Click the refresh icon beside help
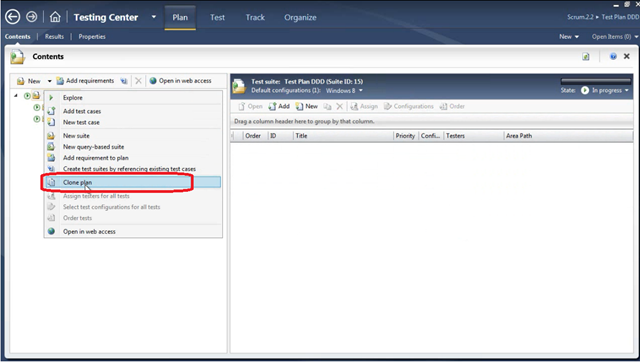Viewport: 640px width, 362px height. 586,56
